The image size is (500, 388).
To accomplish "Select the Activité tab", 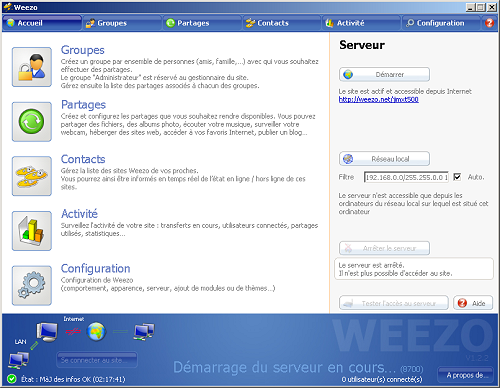I will tap(362, 23).
